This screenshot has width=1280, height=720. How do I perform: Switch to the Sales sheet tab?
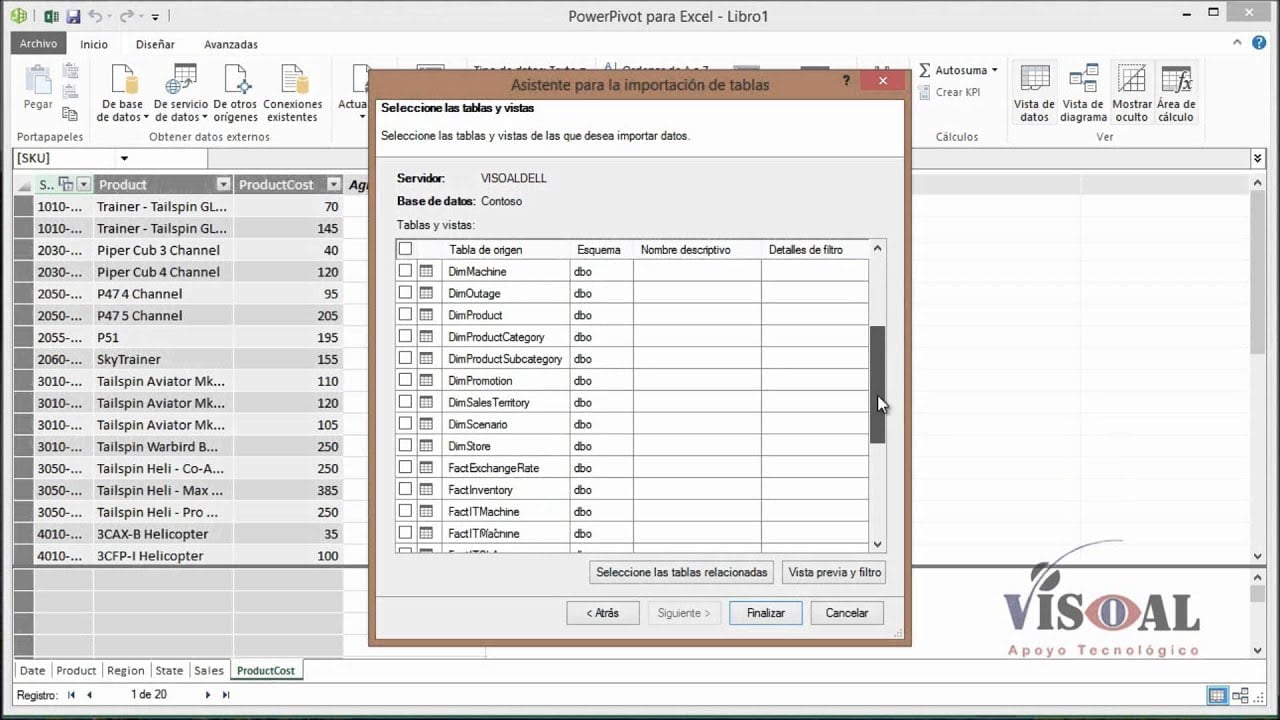point(209,670)
